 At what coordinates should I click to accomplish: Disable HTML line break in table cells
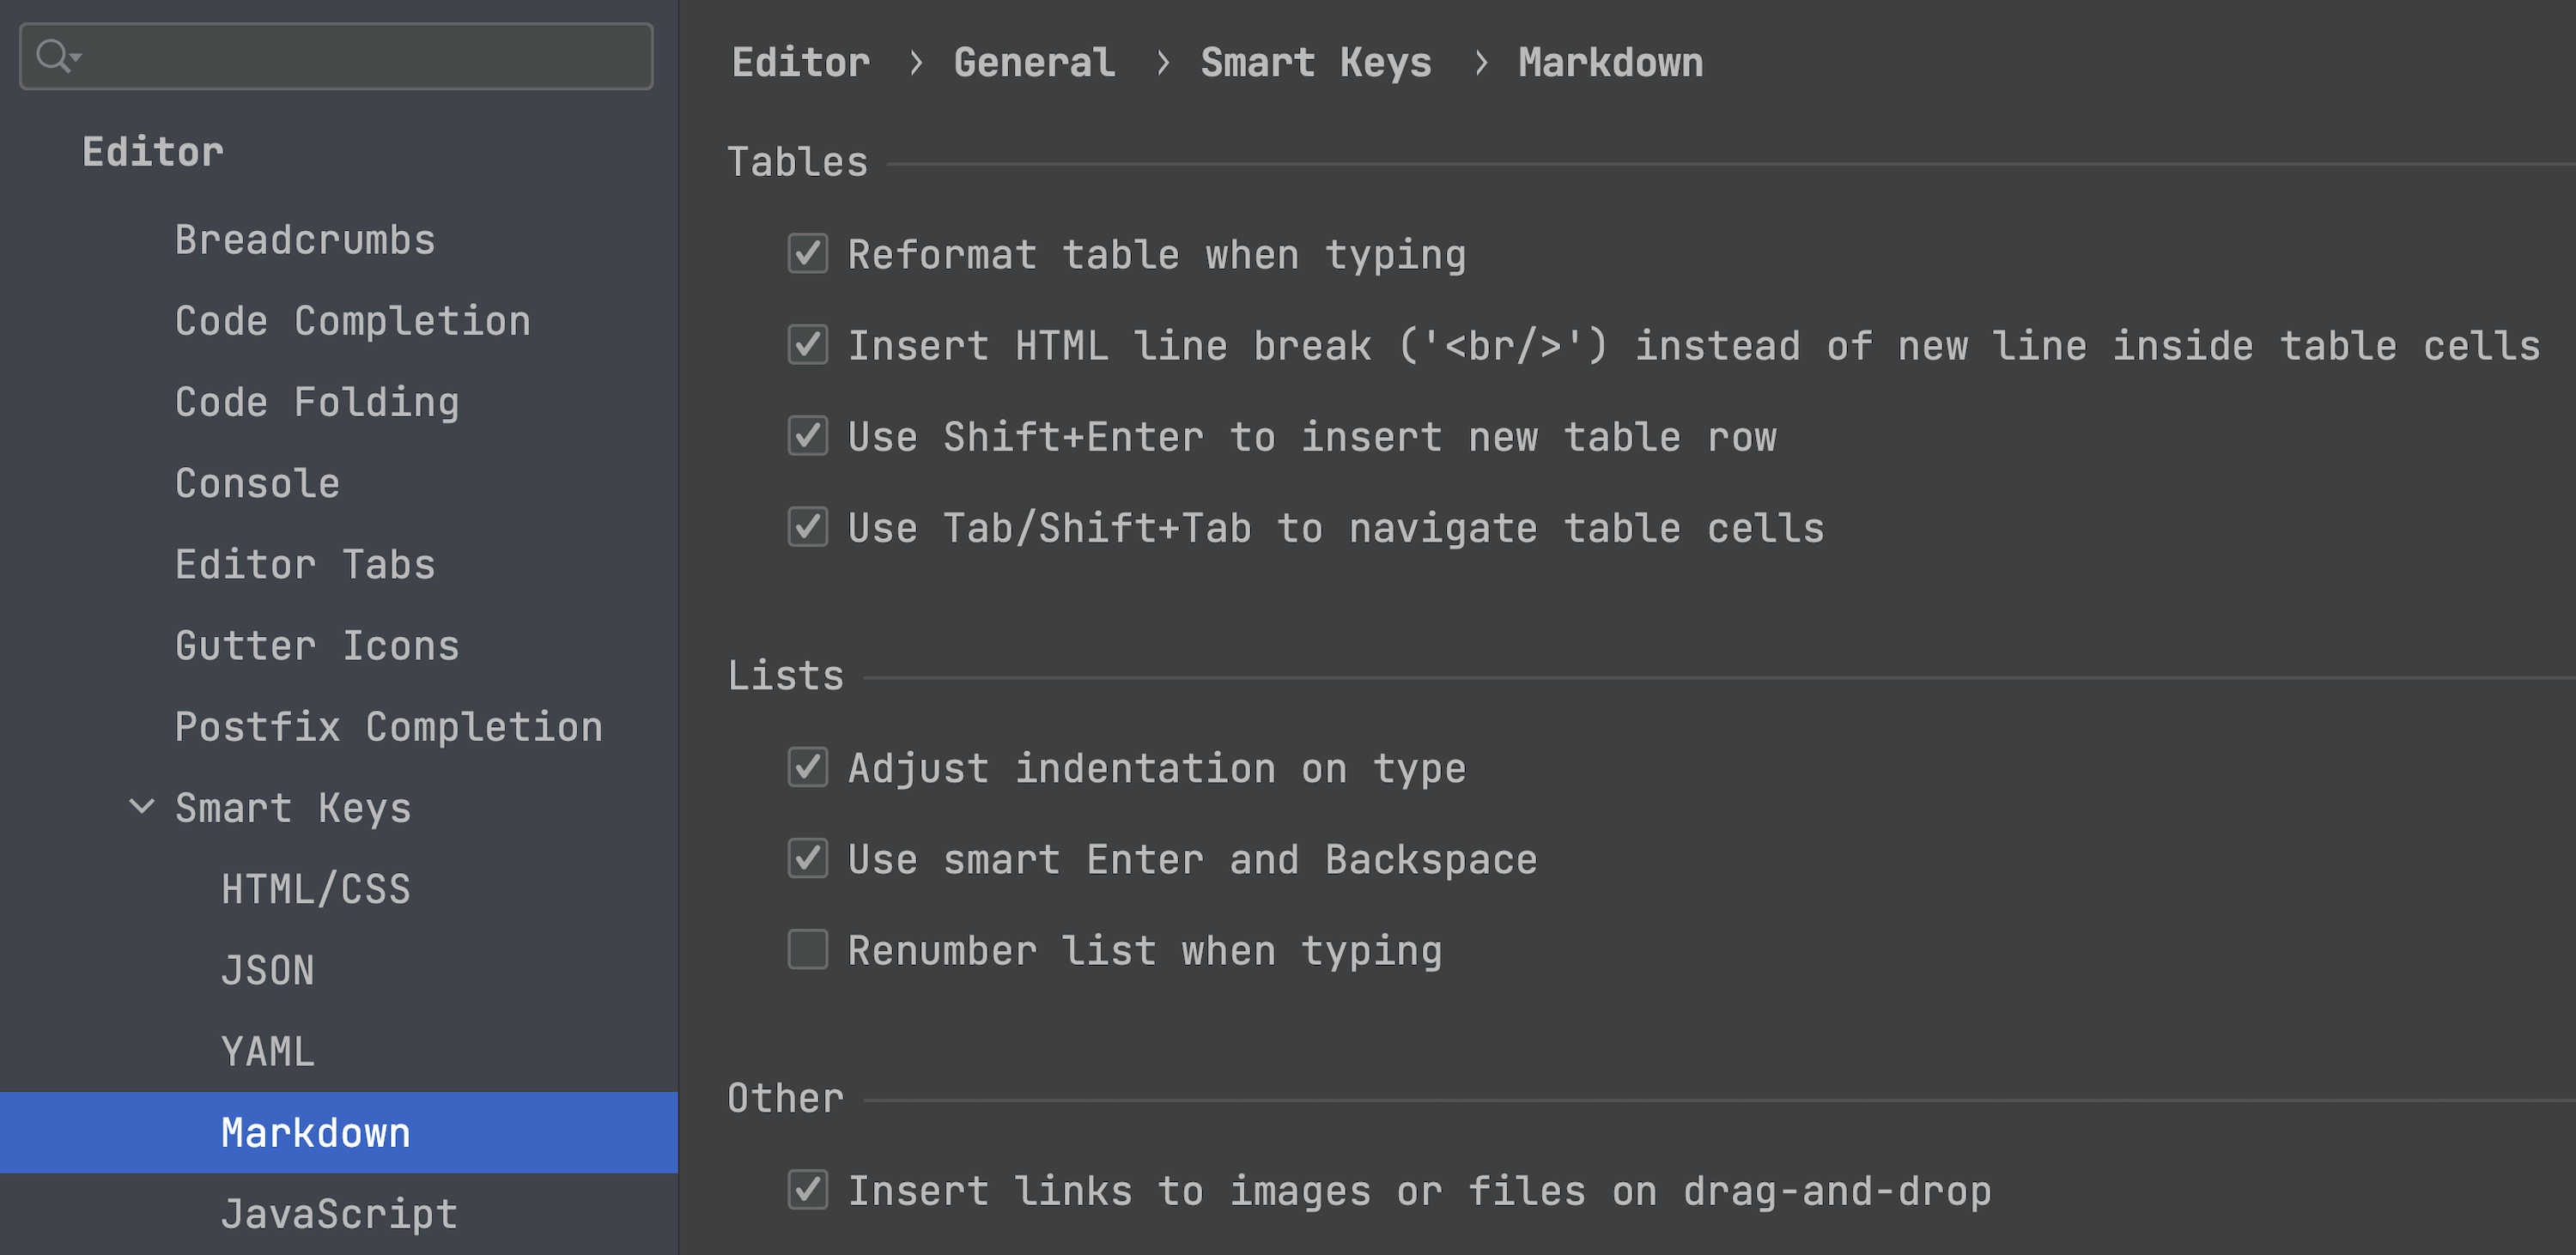[x=807, y=345]
